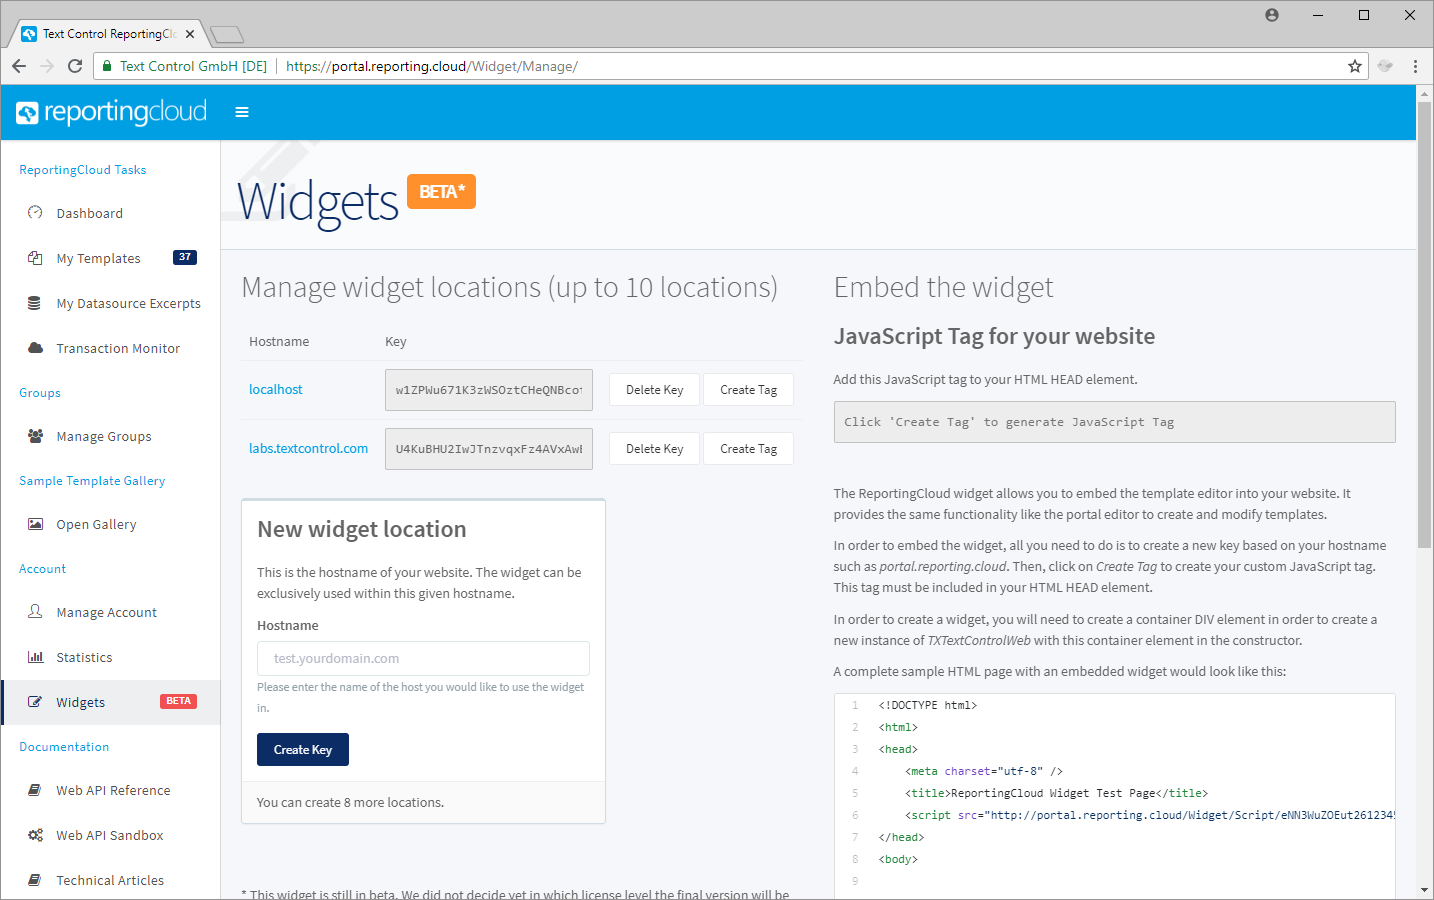
Task: Create Tag for localhost
Action: click(749, 390)
